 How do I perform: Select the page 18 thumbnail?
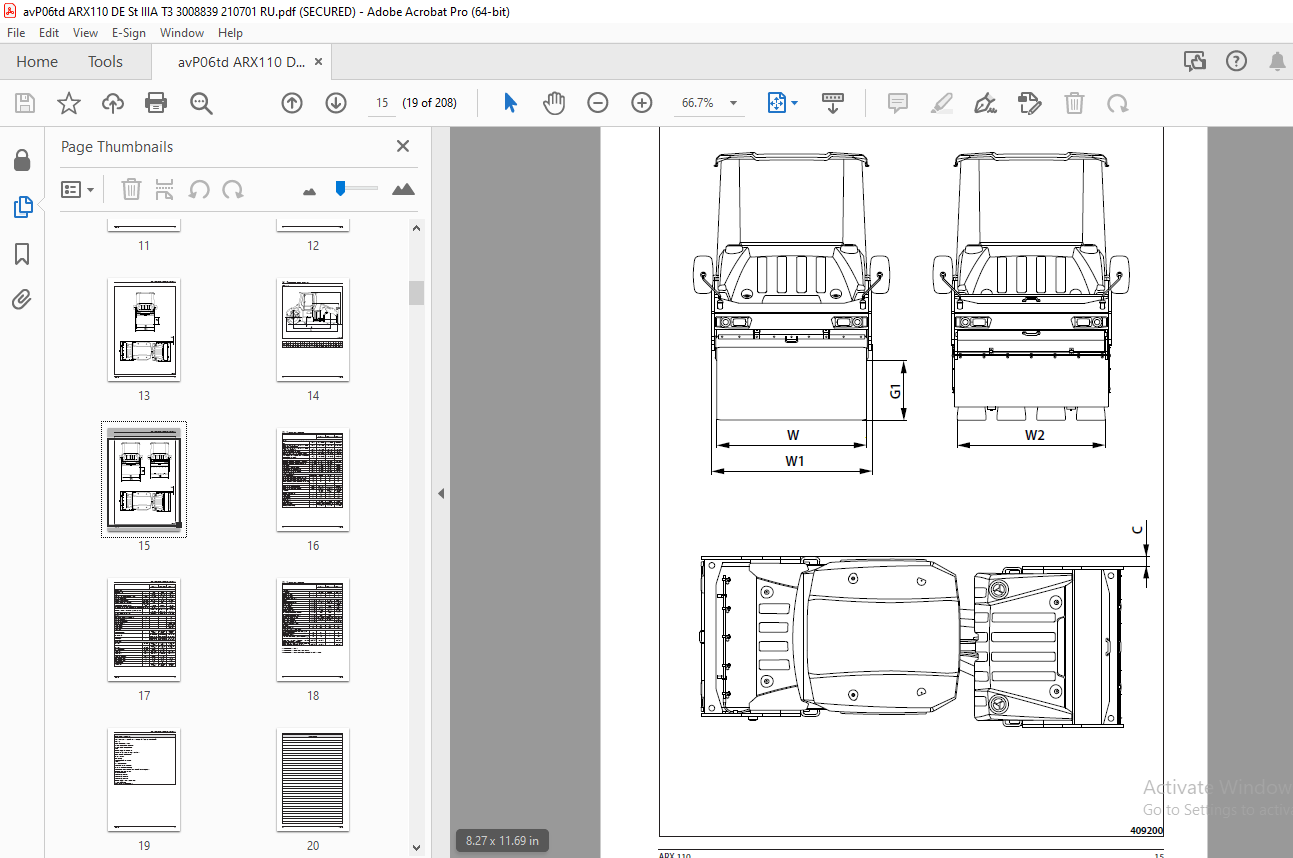click(x=313, y=630)
